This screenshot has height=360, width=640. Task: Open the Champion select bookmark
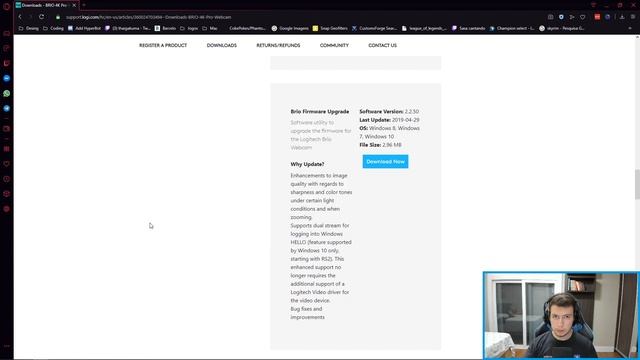pyautogui.click(x=512, y=28)
